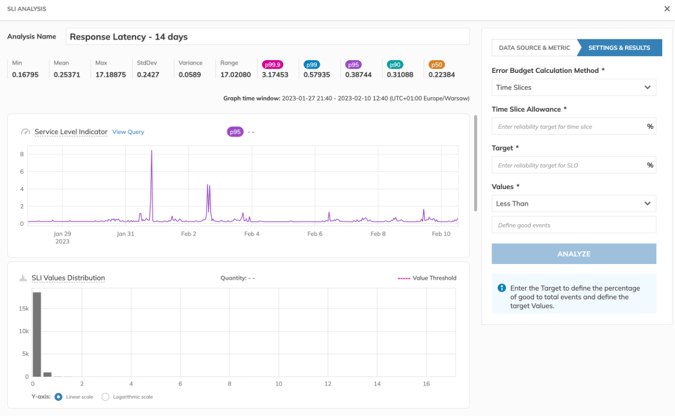Select Linear scale for Y-axis

[59, 397]
